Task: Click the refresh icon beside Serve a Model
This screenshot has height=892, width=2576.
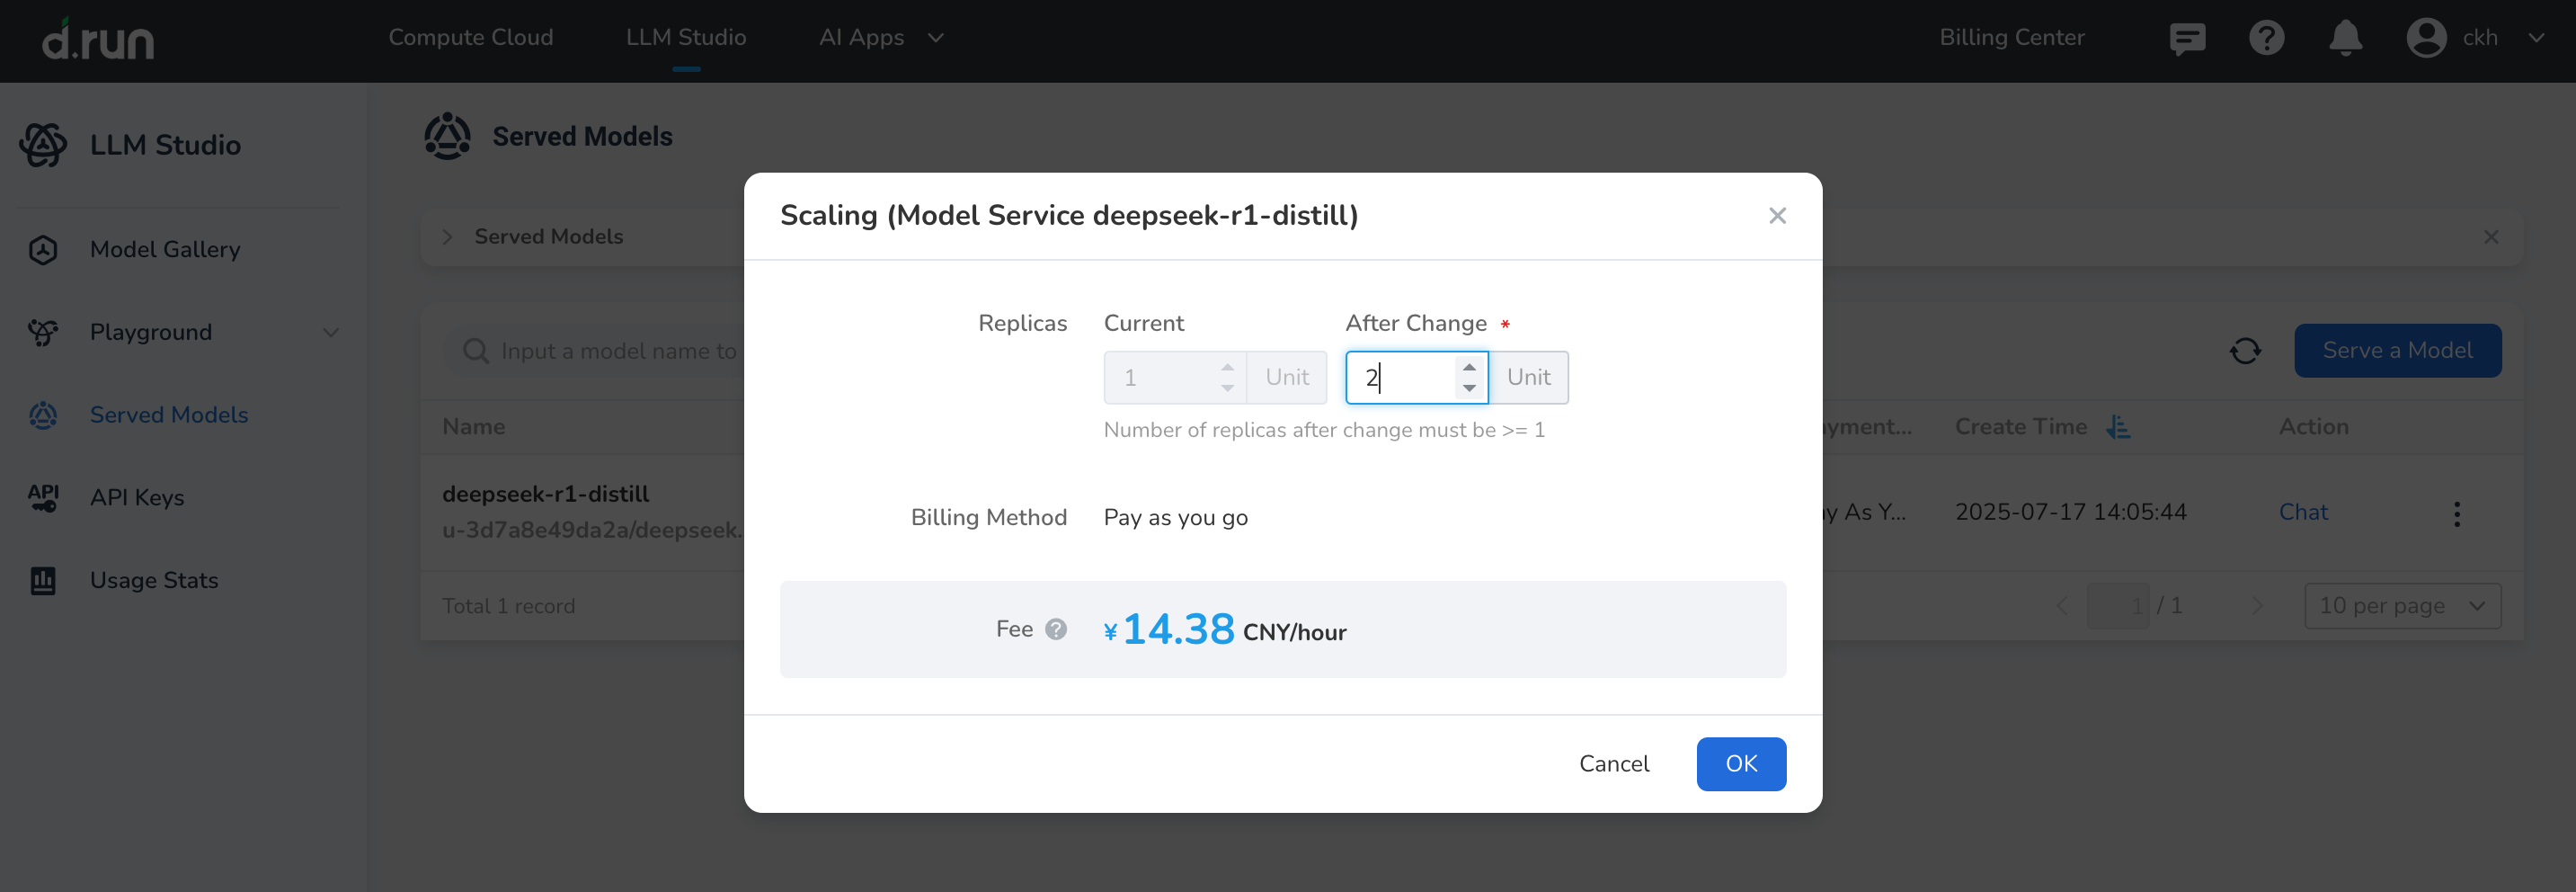Action: click(2245, 351)
